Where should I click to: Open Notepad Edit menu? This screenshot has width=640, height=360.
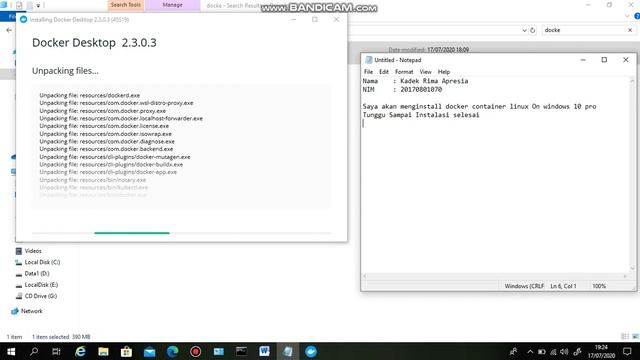pos(384,72)
